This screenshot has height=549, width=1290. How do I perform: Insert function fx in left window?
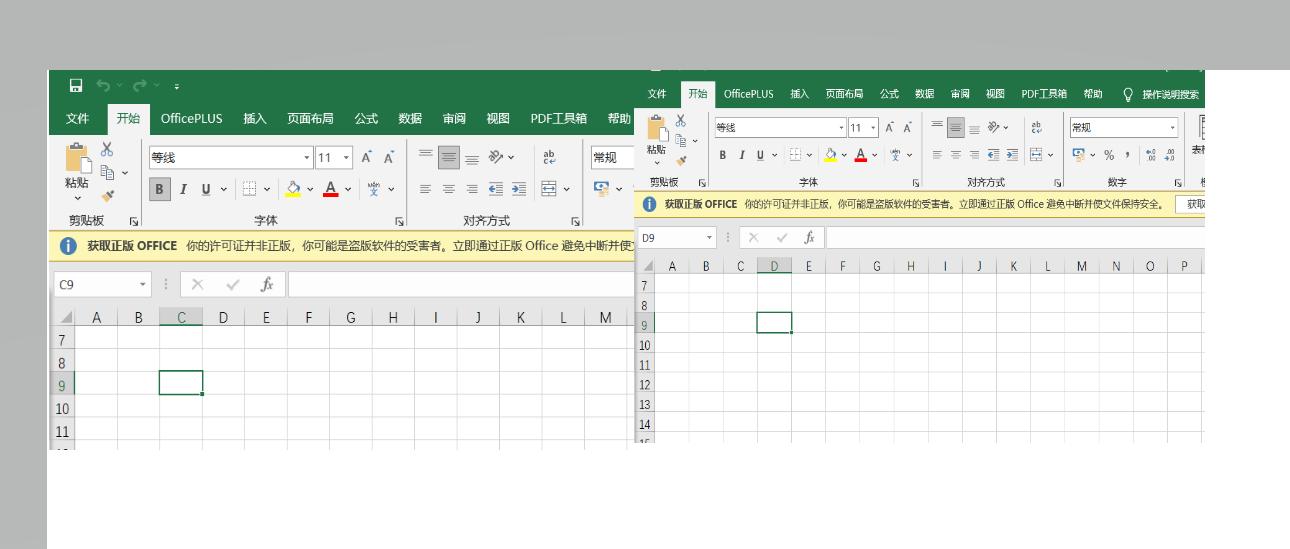tap(267, 285)
